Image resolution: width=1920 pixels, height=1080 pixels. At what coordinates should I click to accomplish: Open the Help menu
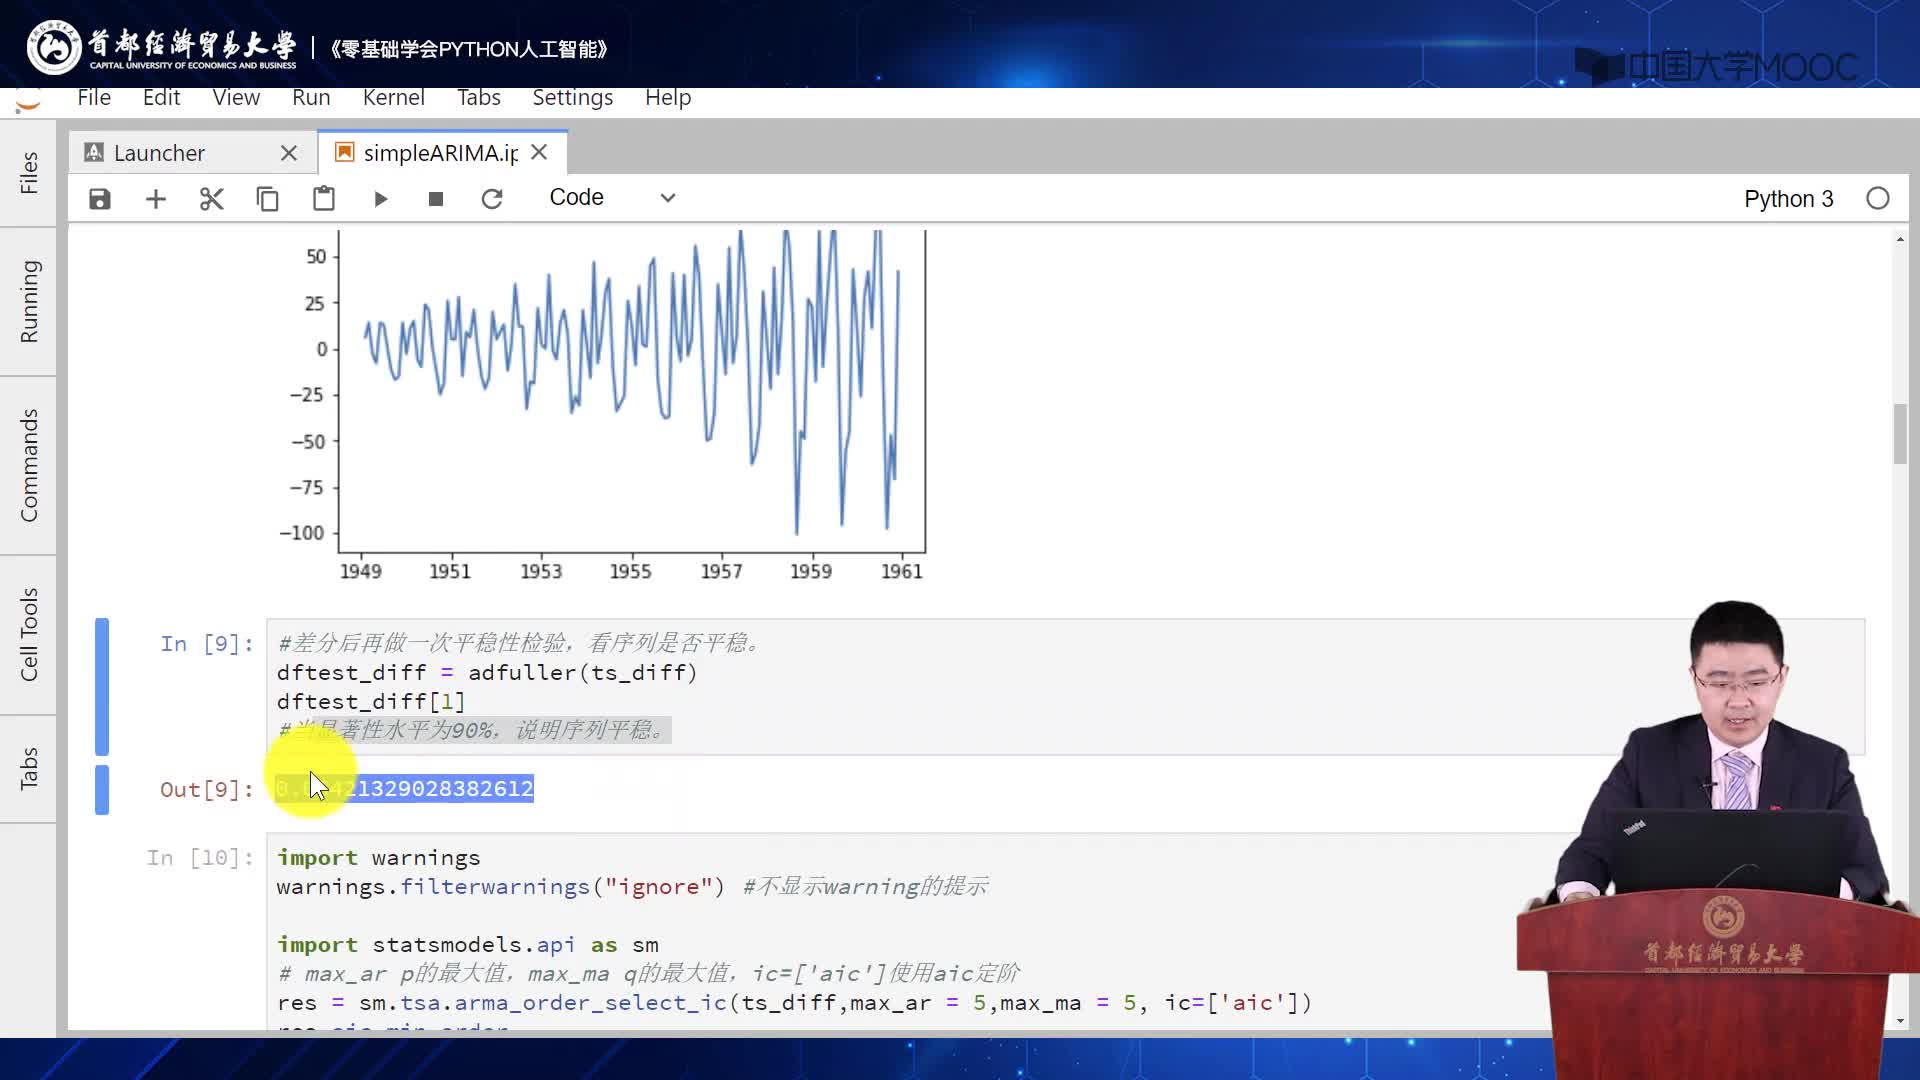(x=668, y=98)
